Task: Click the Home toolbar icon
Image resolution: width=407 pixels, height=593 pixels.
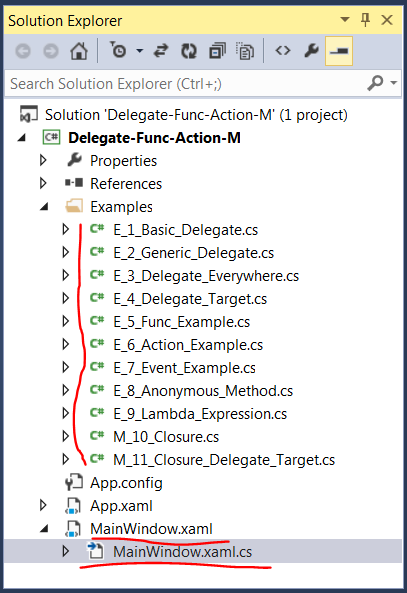Action: pos(79,51)
